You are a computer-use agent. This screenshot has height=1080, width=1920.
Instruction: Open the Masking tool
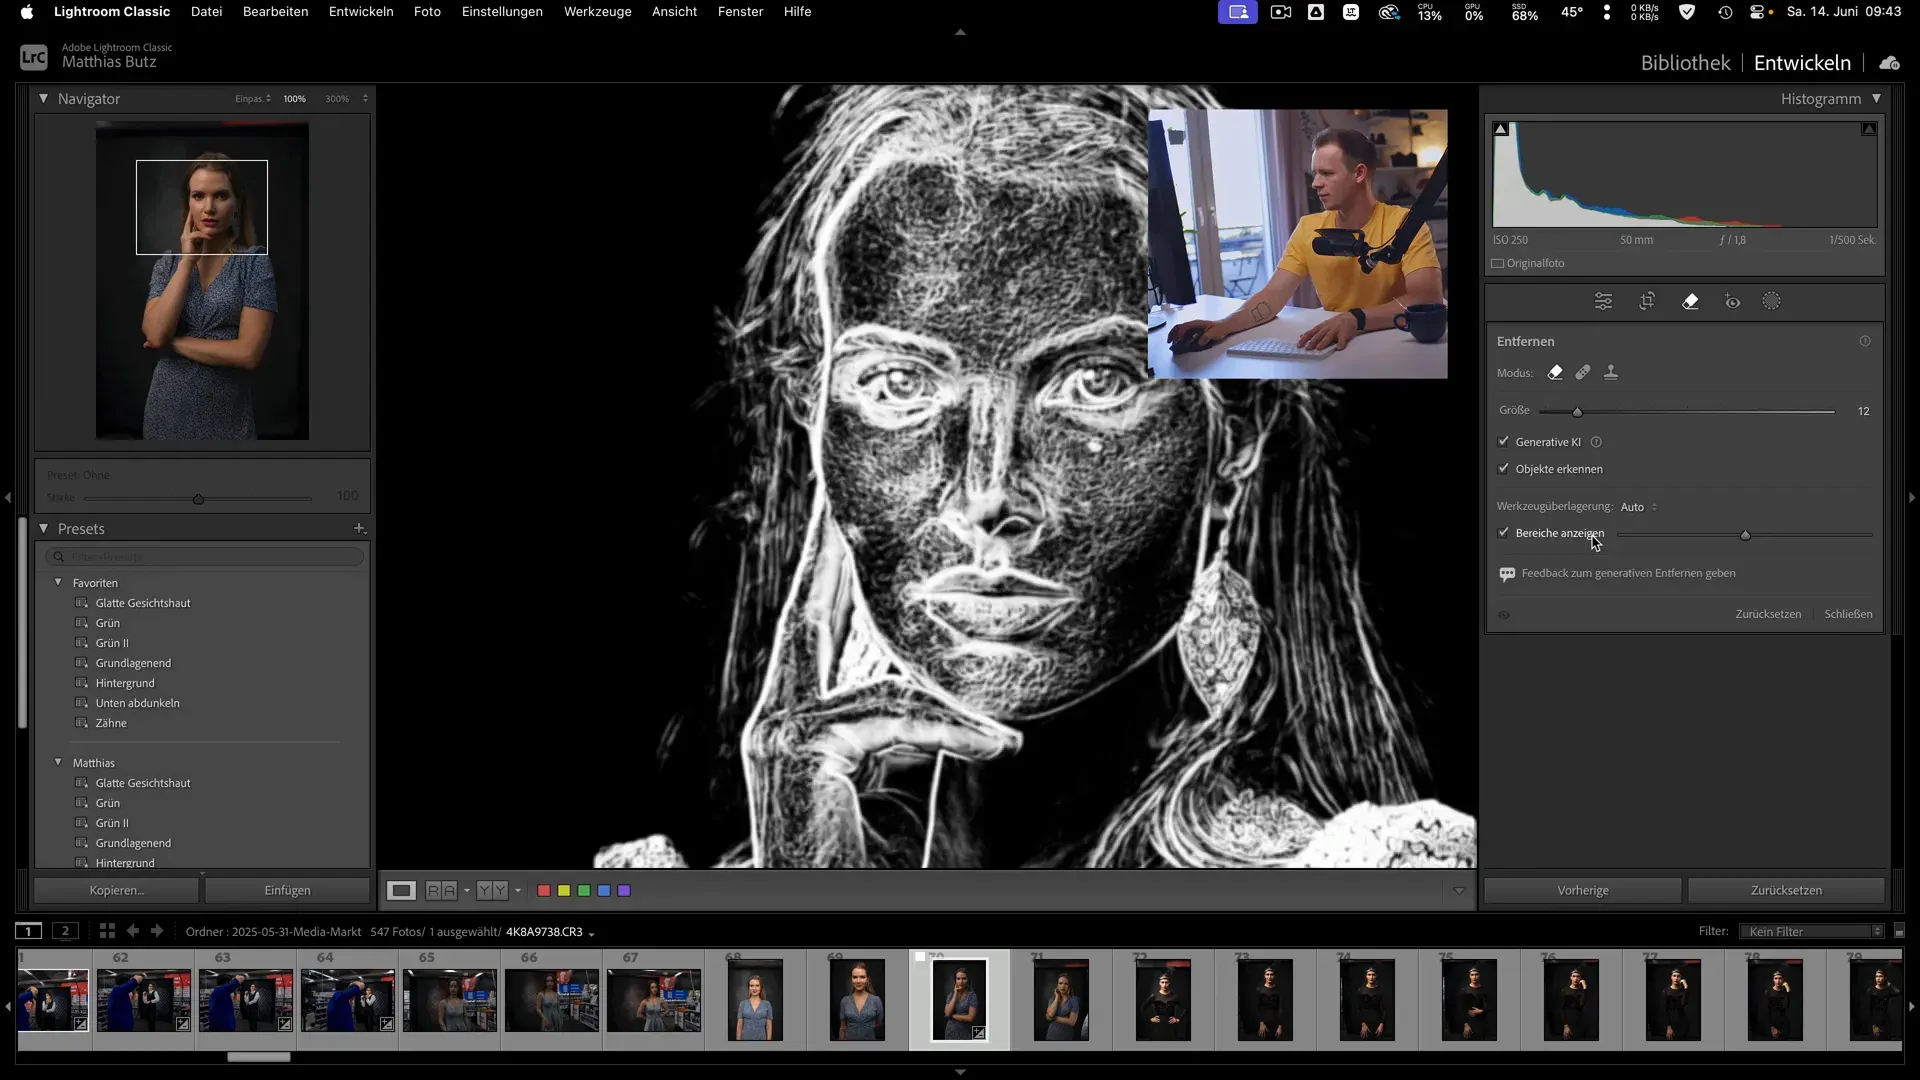[x=1771, y=301]
